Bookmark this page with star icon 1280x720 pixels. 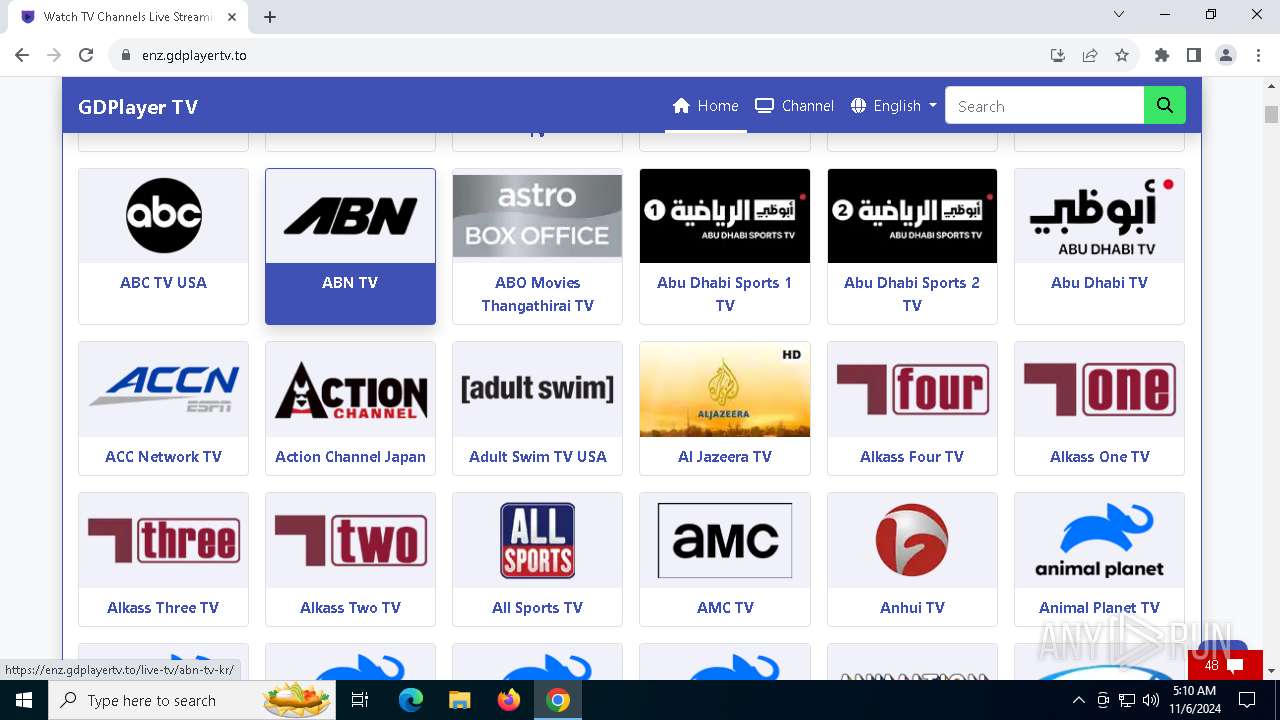(1122, 55)
